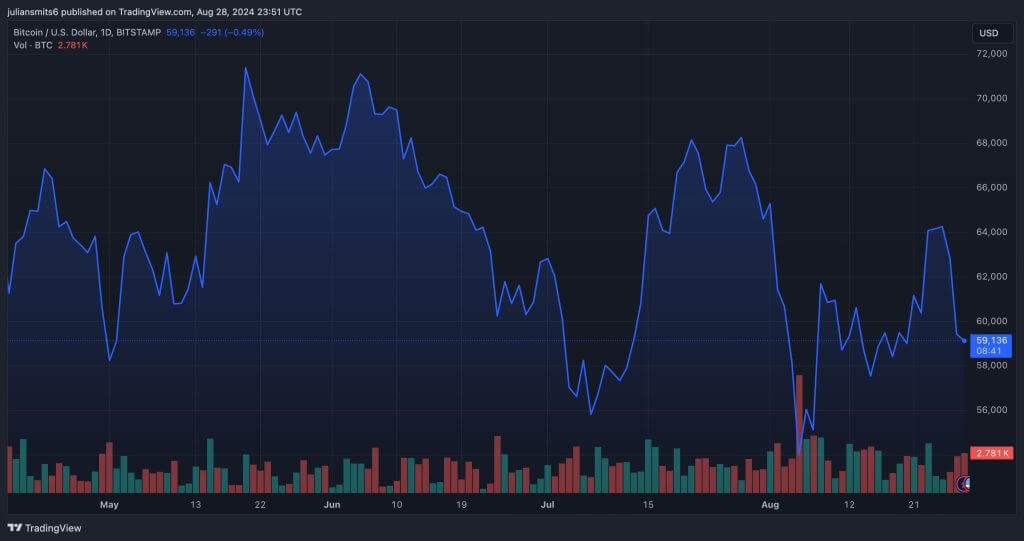Screen dimensions: 1024x541
Task: Click the julian smits6 published header text
Action: click(x=155, y=11)
